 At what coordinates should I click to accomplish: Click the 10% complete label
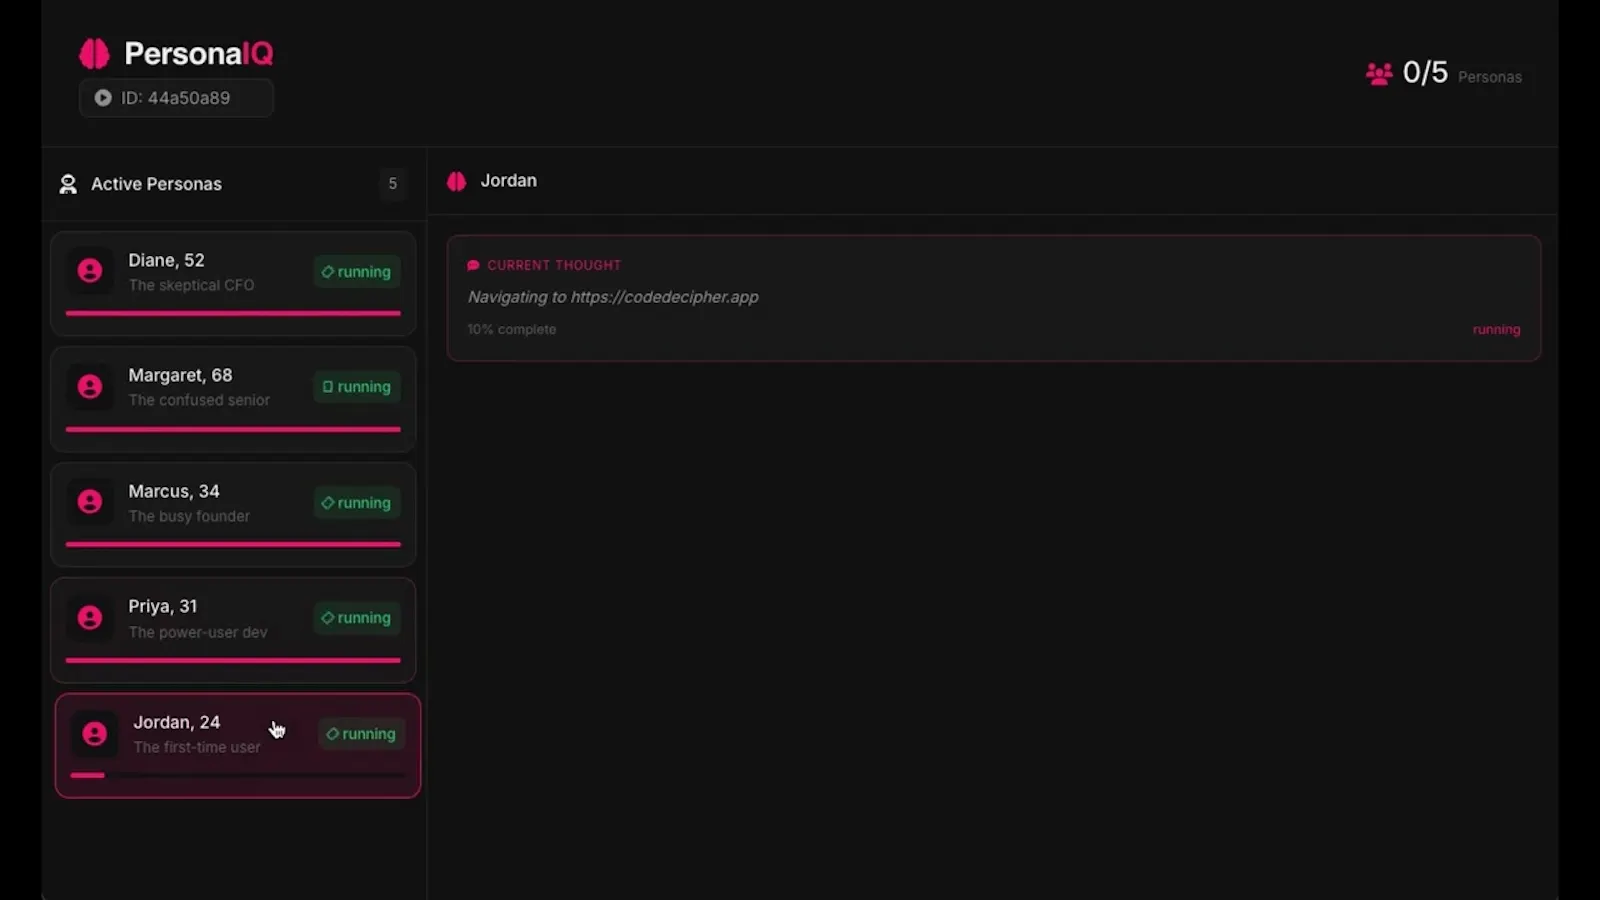512,329
